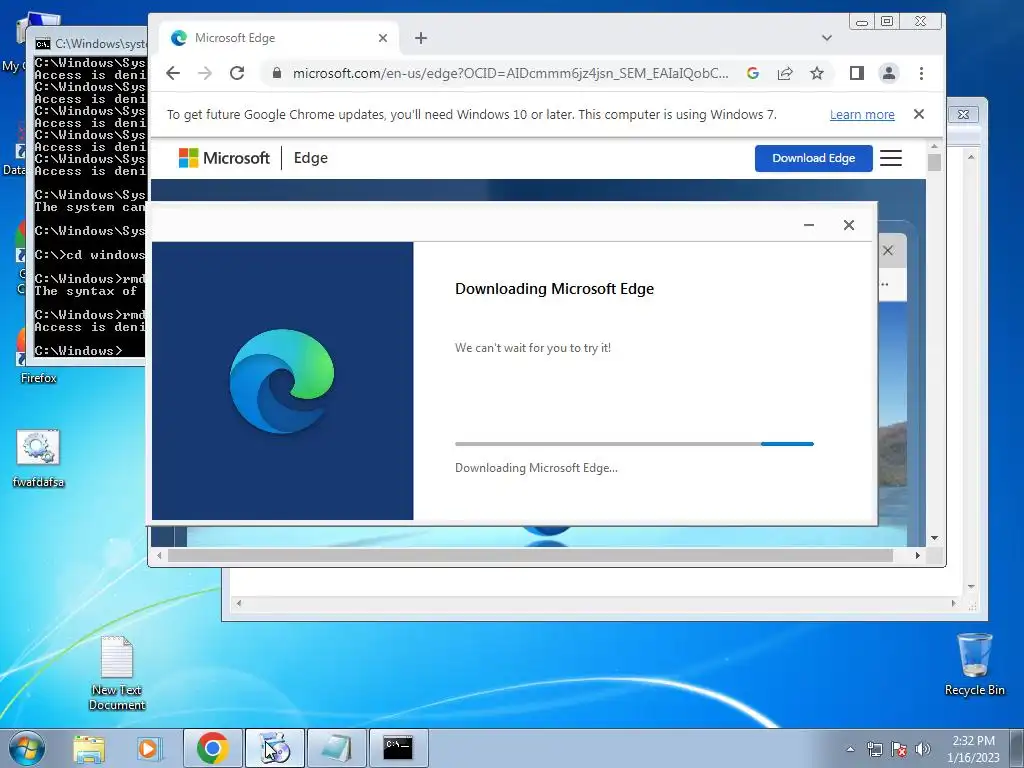Close the gray panel behind the installer
This screenshot has width=1024, height=768.
pos(888,251)
